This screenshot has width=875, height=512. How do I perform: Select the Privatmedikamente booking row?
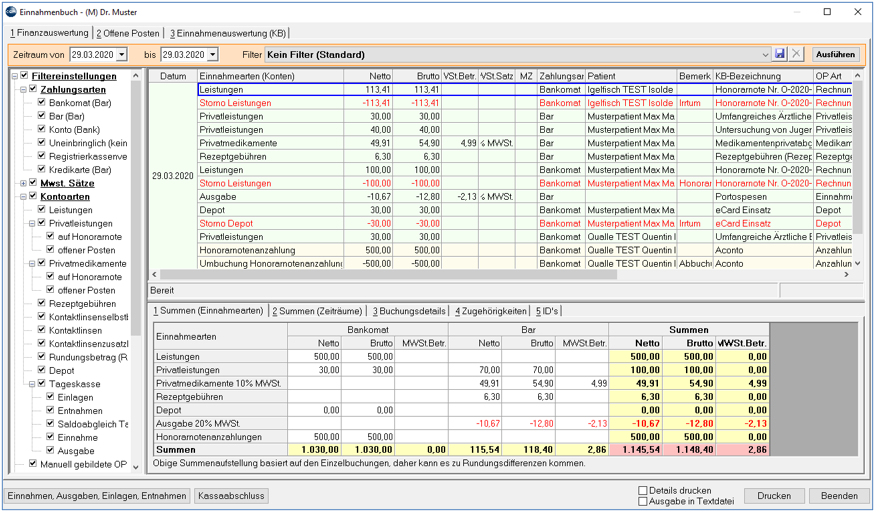[525, 143]
